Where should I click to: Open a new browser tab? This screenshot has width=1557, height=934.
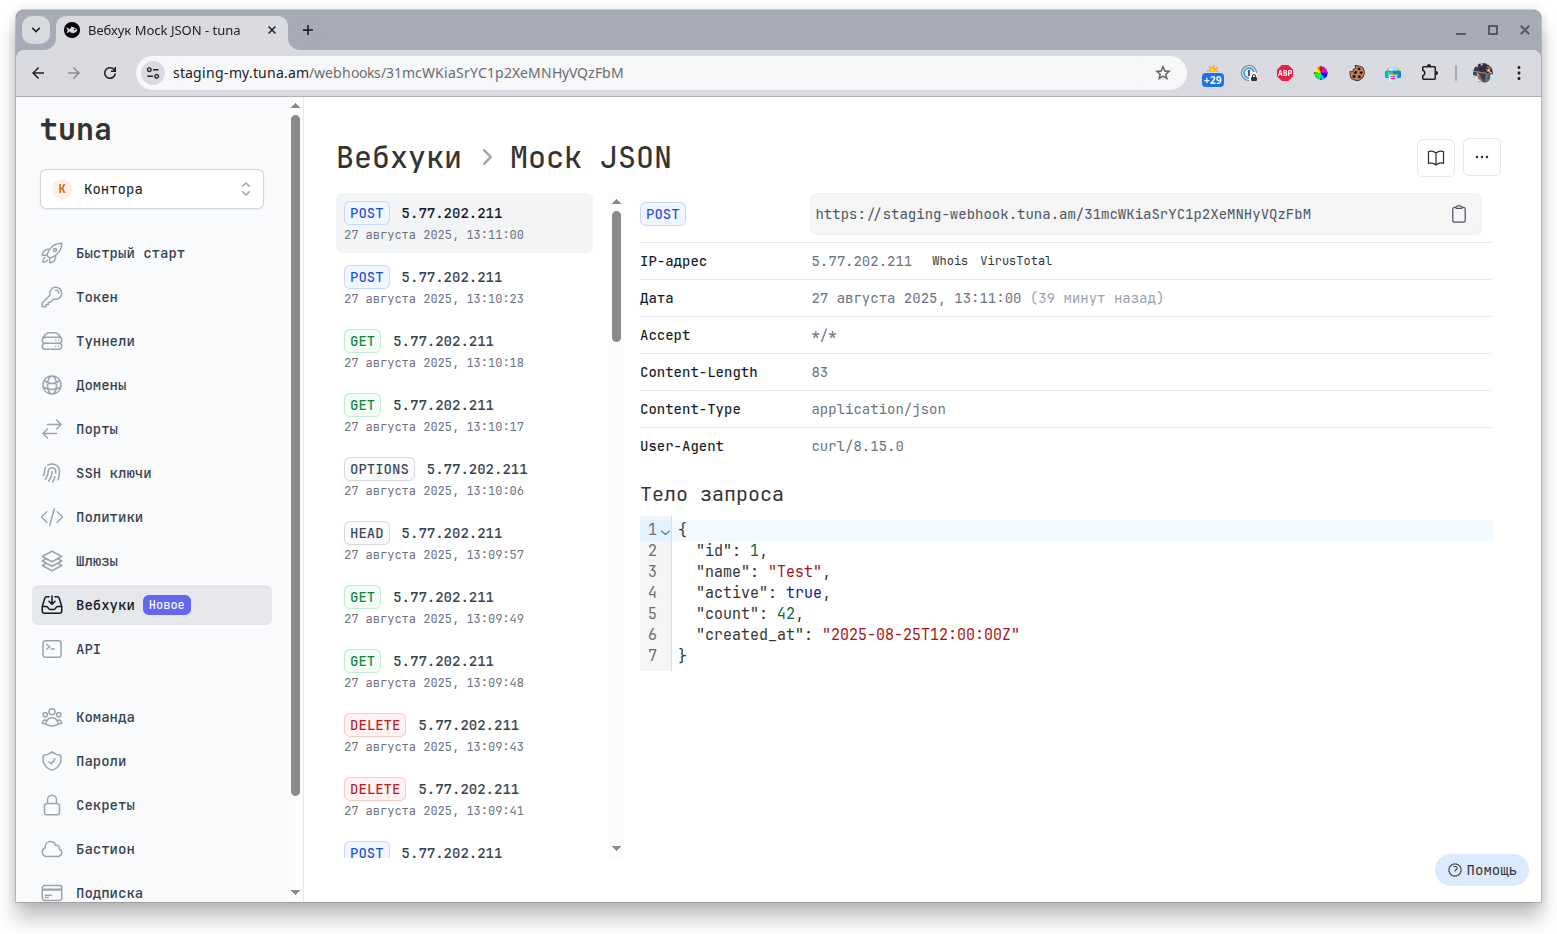coord(308,30)
